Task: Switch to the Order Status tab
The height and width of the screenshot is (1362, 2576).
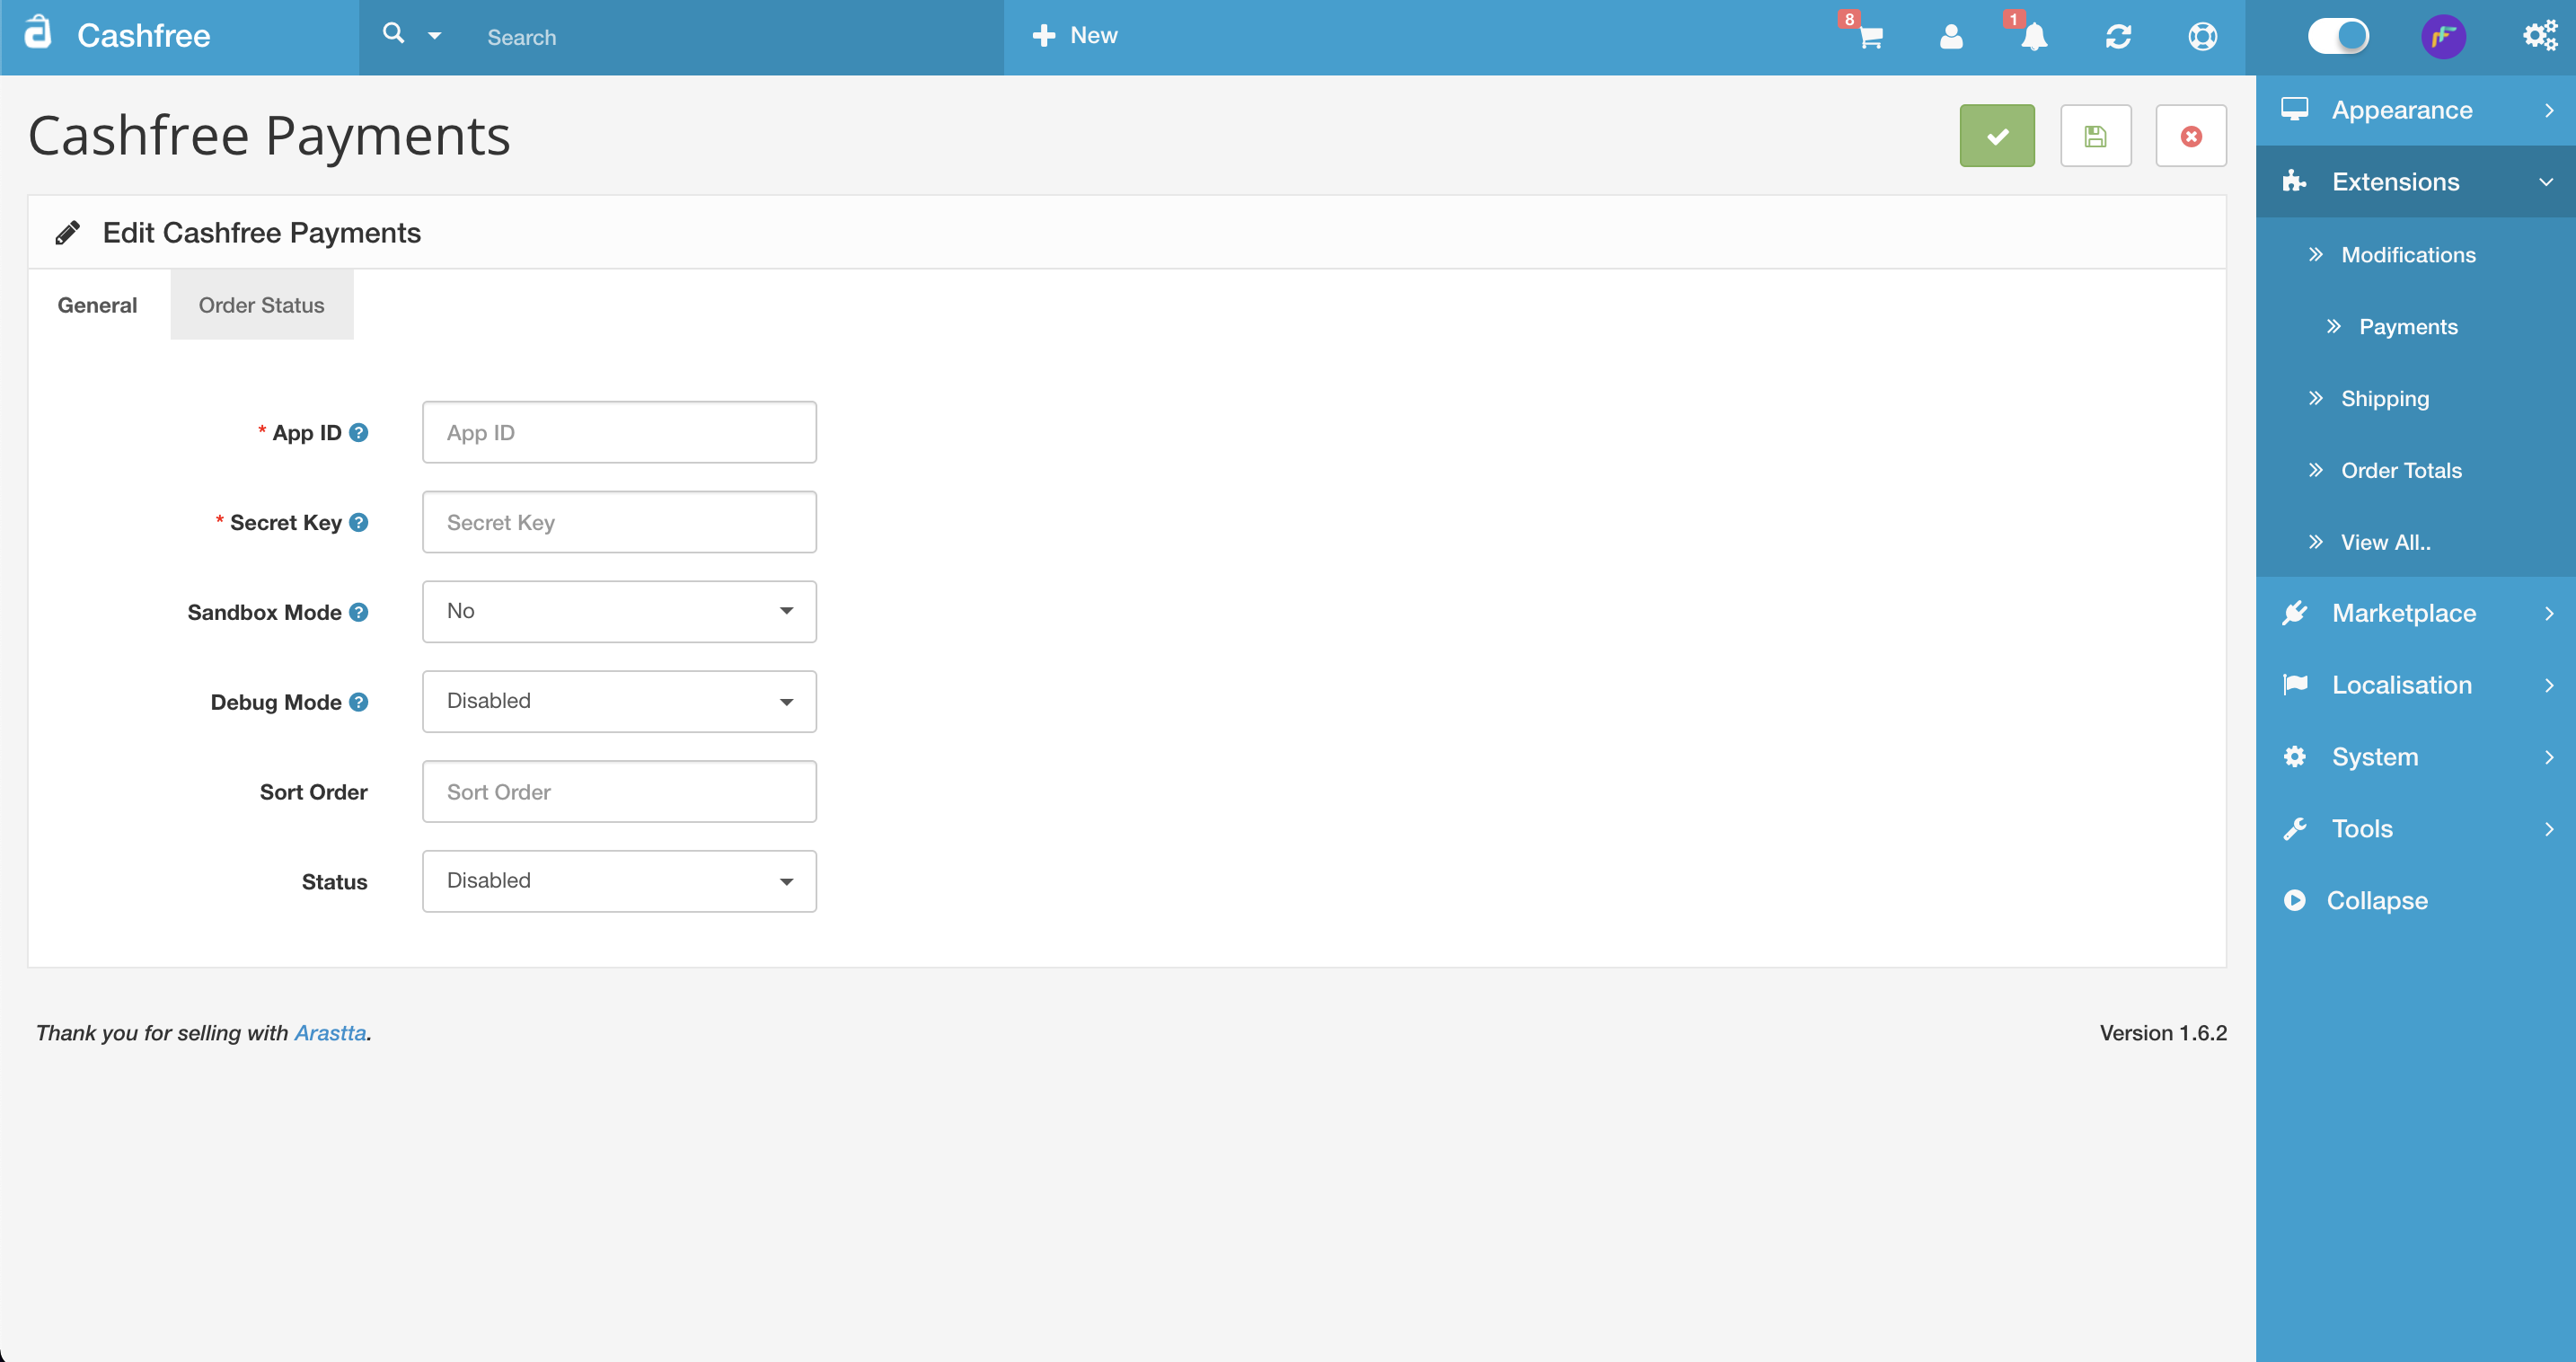Action: tap(261, 305)
